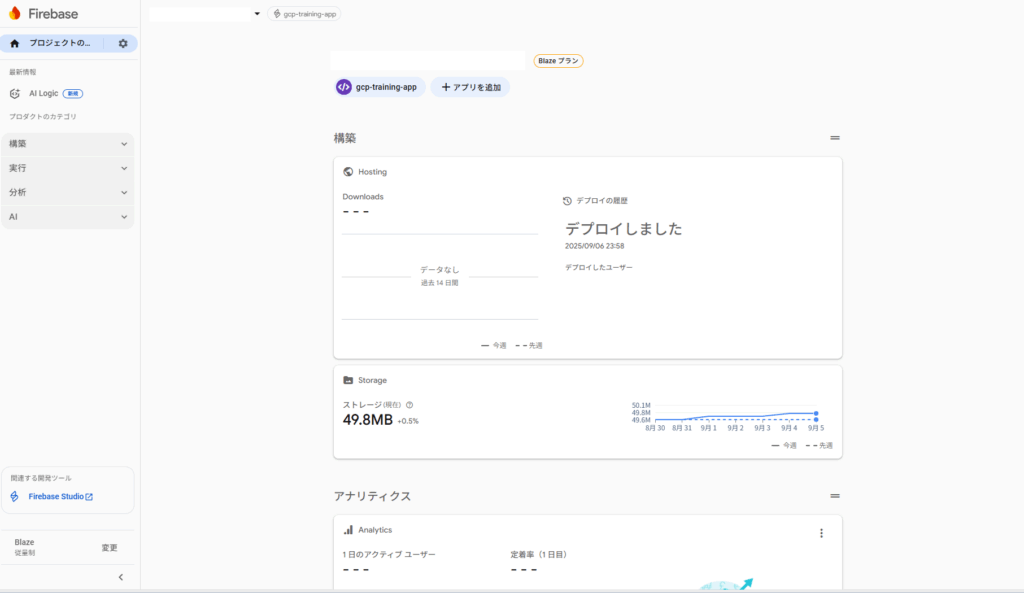Screen dimensions: 1024x593
Task: Click the アプリを追加 button
Action: click(x=470, y=87)
